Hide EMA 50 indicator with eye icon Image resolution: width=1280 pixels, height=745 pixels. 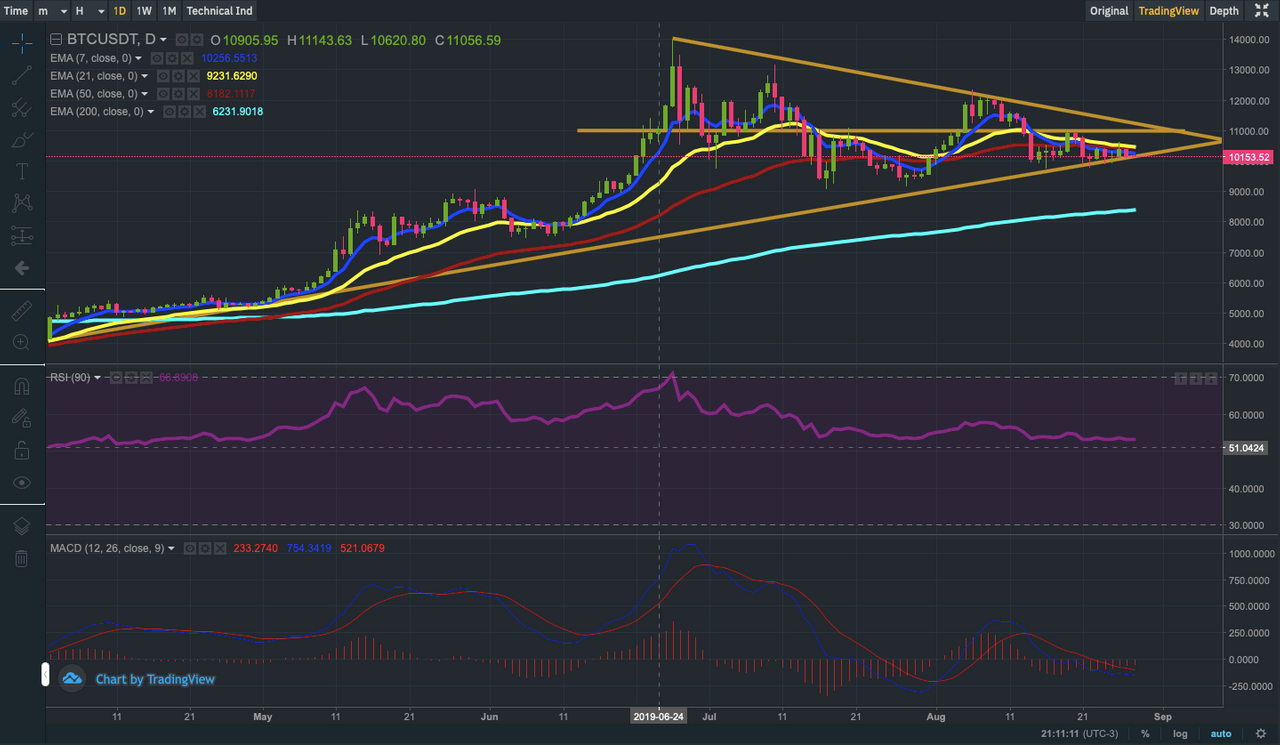coord(163,94)
